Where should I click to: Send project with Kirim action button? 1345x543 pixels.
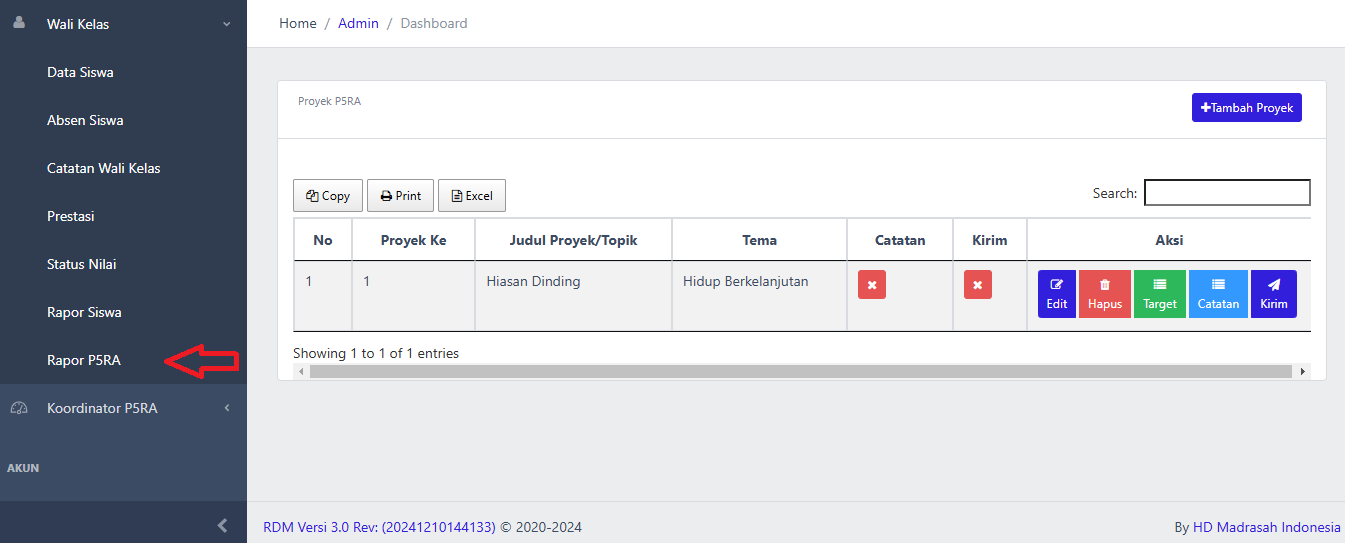1274,294
